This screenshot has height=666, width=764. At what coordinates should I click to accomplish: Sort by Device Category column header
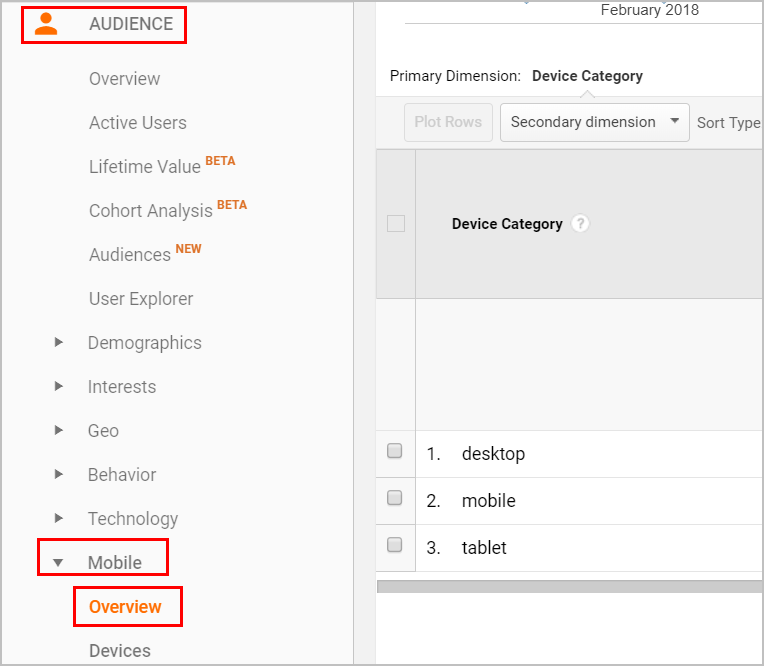tap(507, 224)
